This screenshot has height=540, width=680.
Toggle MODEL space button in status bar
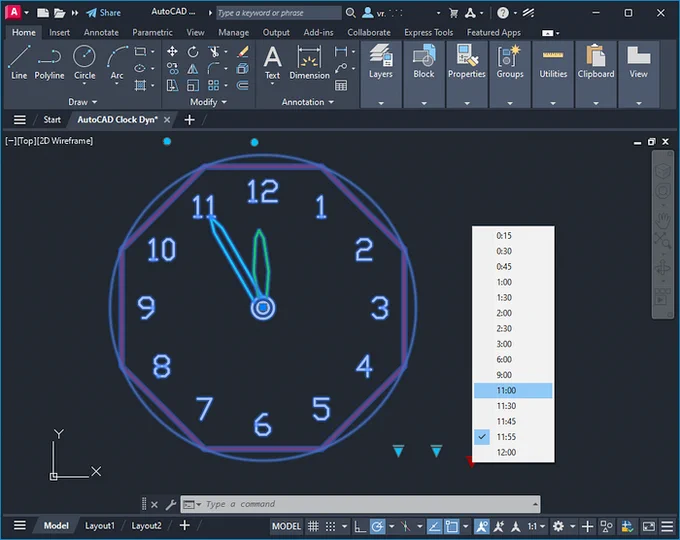pyautogui.click(x=286, y=527)
